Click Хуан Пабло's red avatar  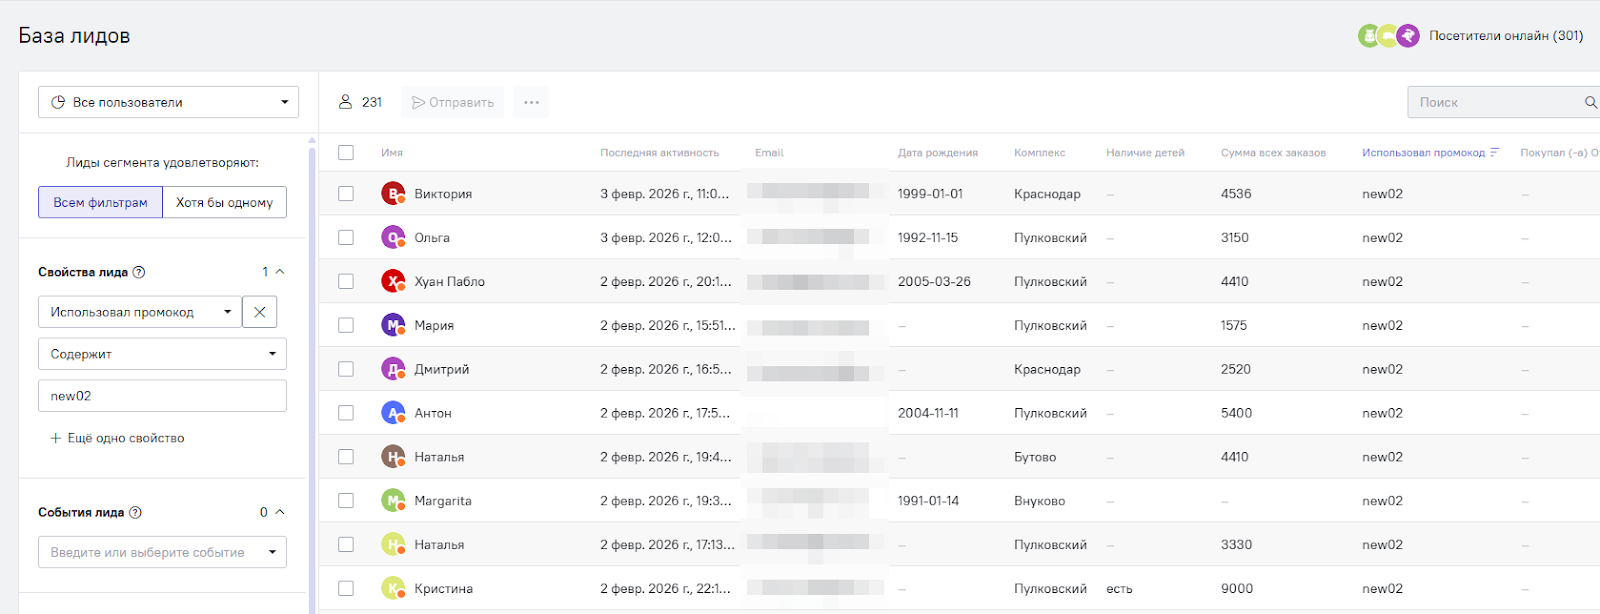click(393, 282)
